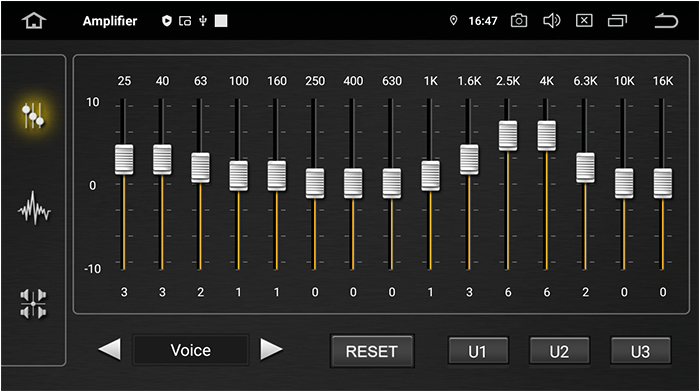The width and height of the screenshot is (700, 392).
Task: Click the Voice preset name field
Action: click(x=191, y=350)
